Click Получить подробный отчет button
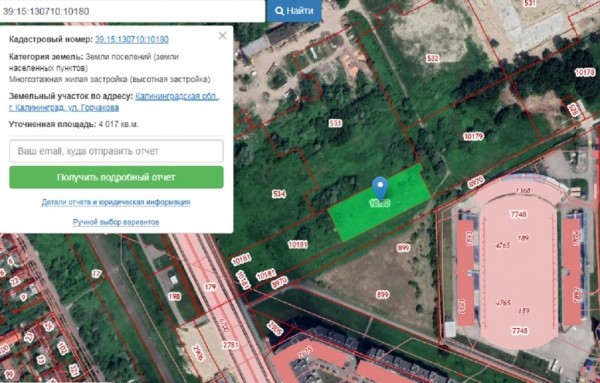The width and height of the screenshot is (600, 383). [116, 177]
